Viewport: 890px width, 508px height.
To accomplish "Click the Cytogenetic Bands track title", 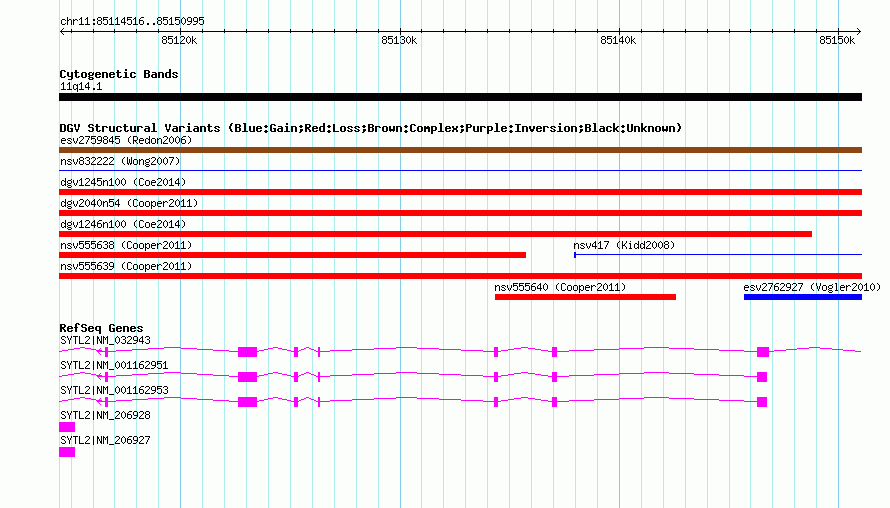I will [119, 74].
